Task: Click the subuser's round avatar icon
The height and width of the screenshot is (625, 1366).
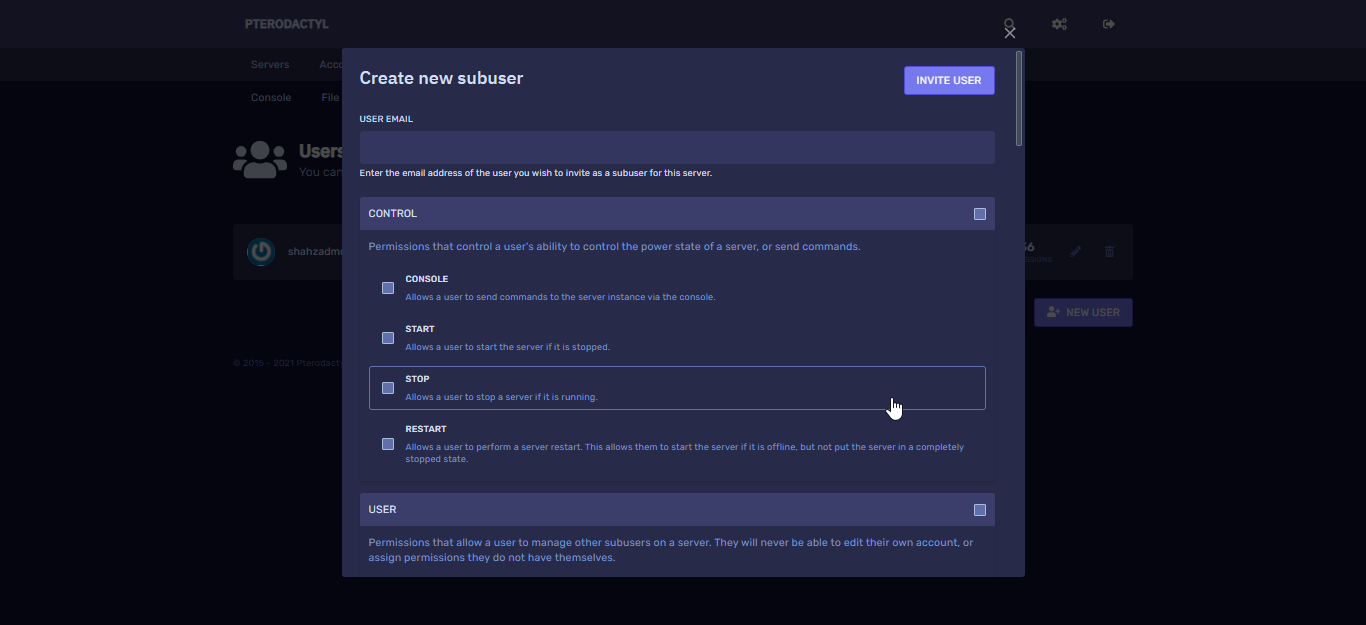Action: coord(261,252)
